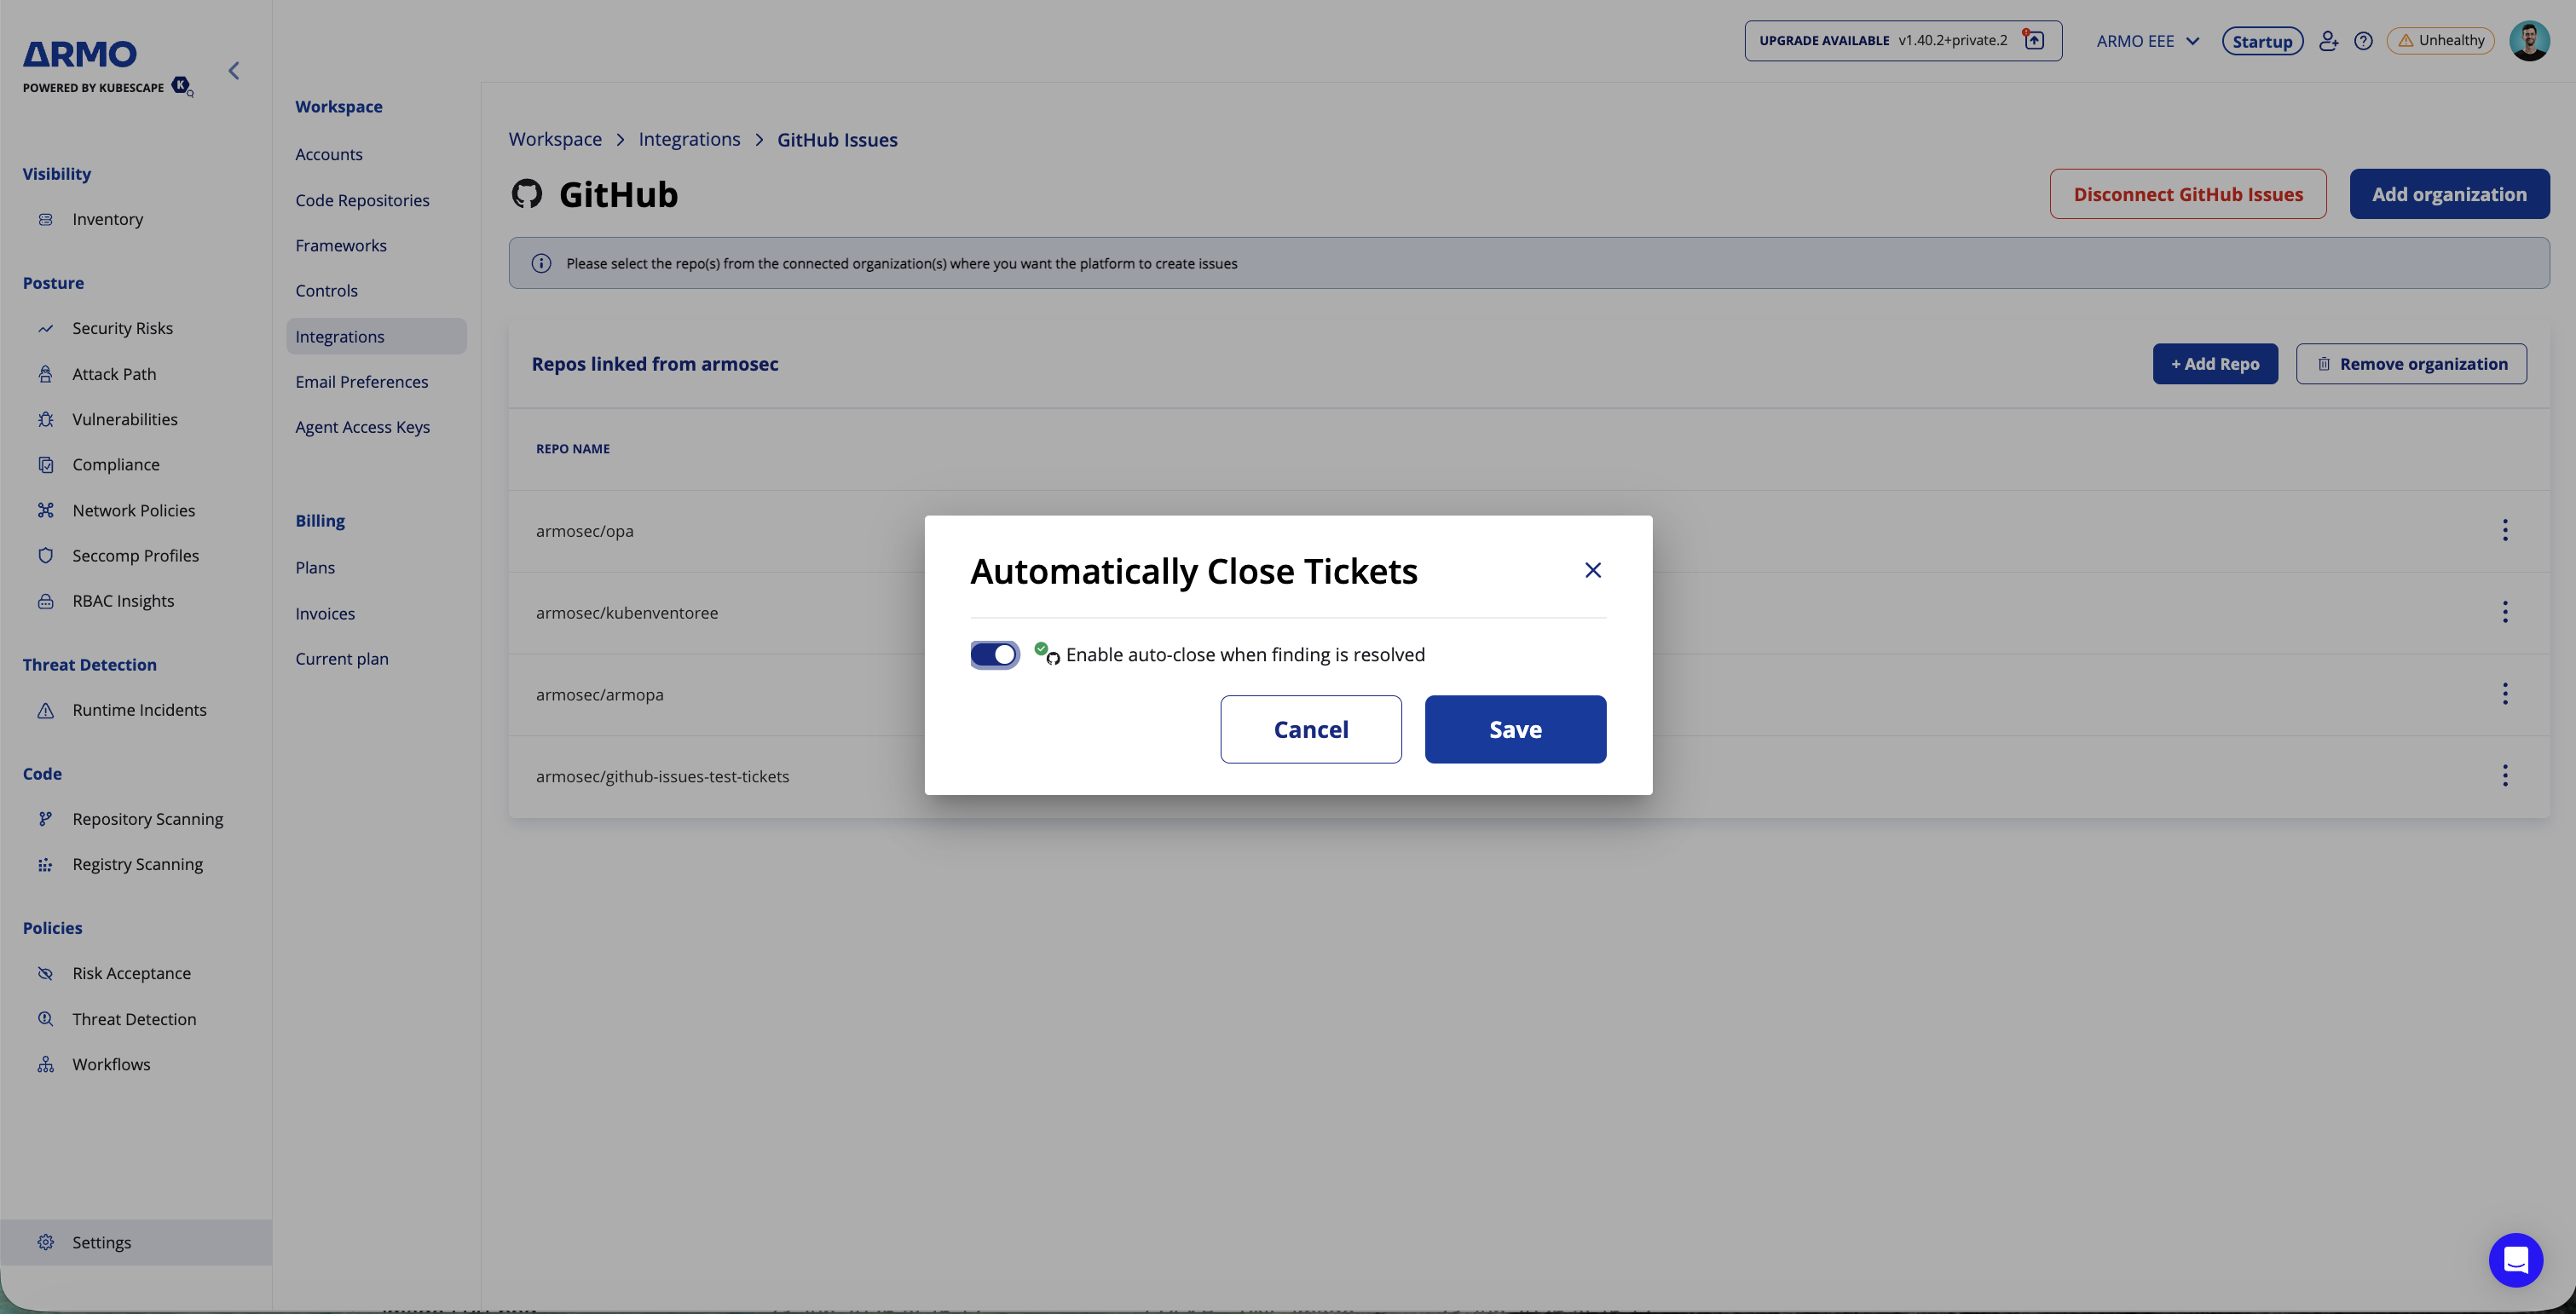Screen dimensions: 2576x1314
Task: Click the Unhealthy status badge
Action: tap(2440, 41)
